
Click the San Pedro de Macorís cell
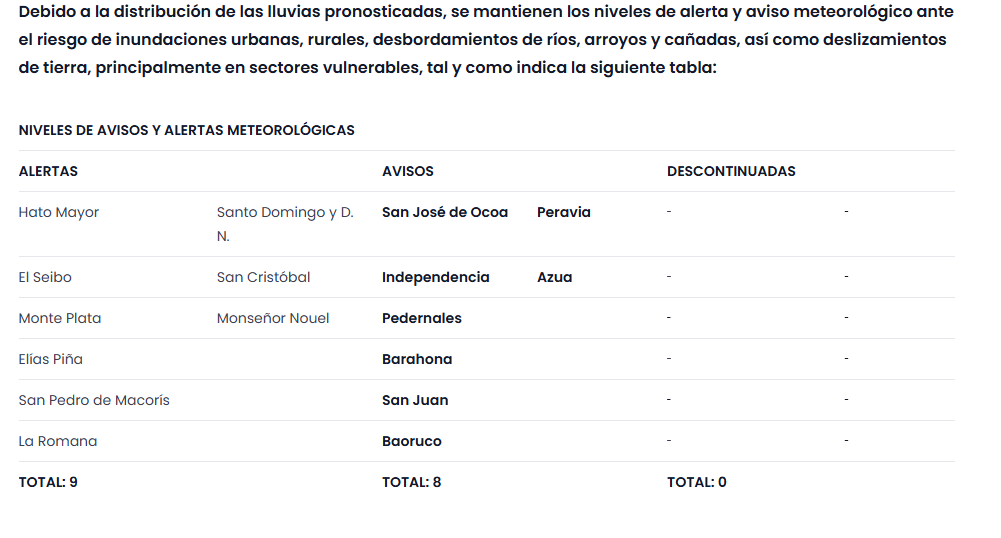point(94,400)
